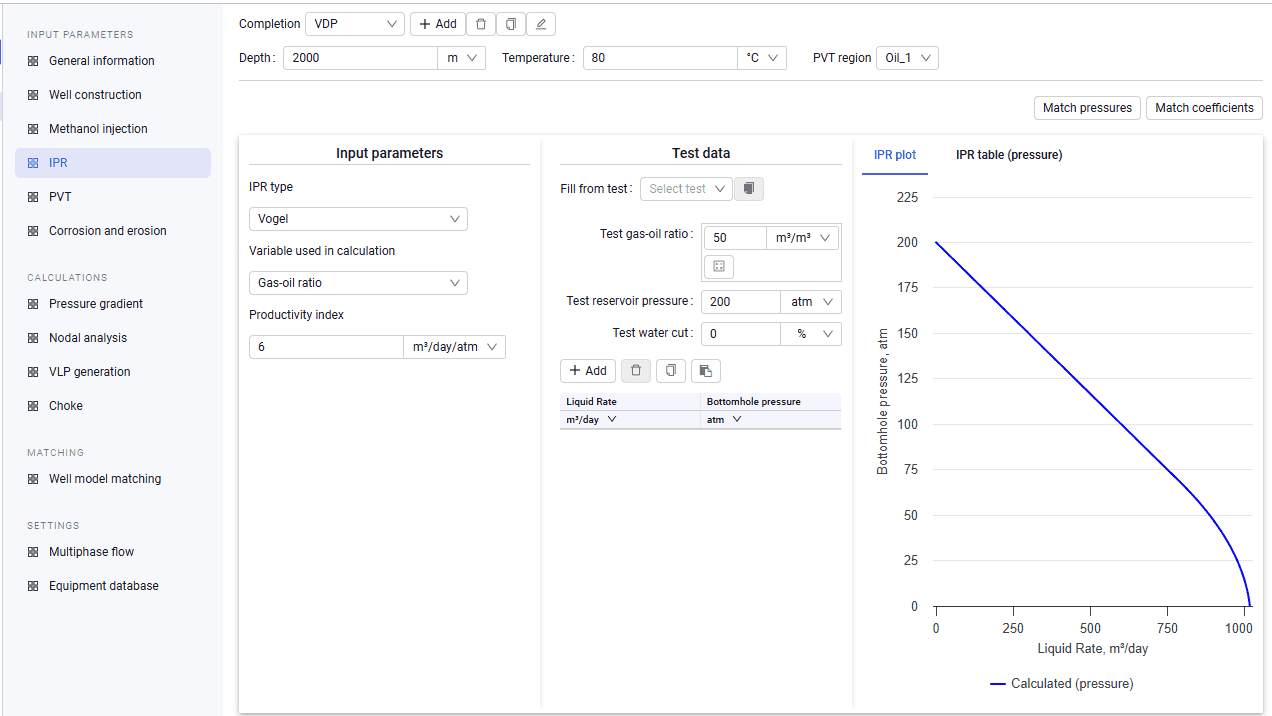Click the grid icon next to Equipment database
This screenshot has height=716, width=1272.
tap(33, 586)
